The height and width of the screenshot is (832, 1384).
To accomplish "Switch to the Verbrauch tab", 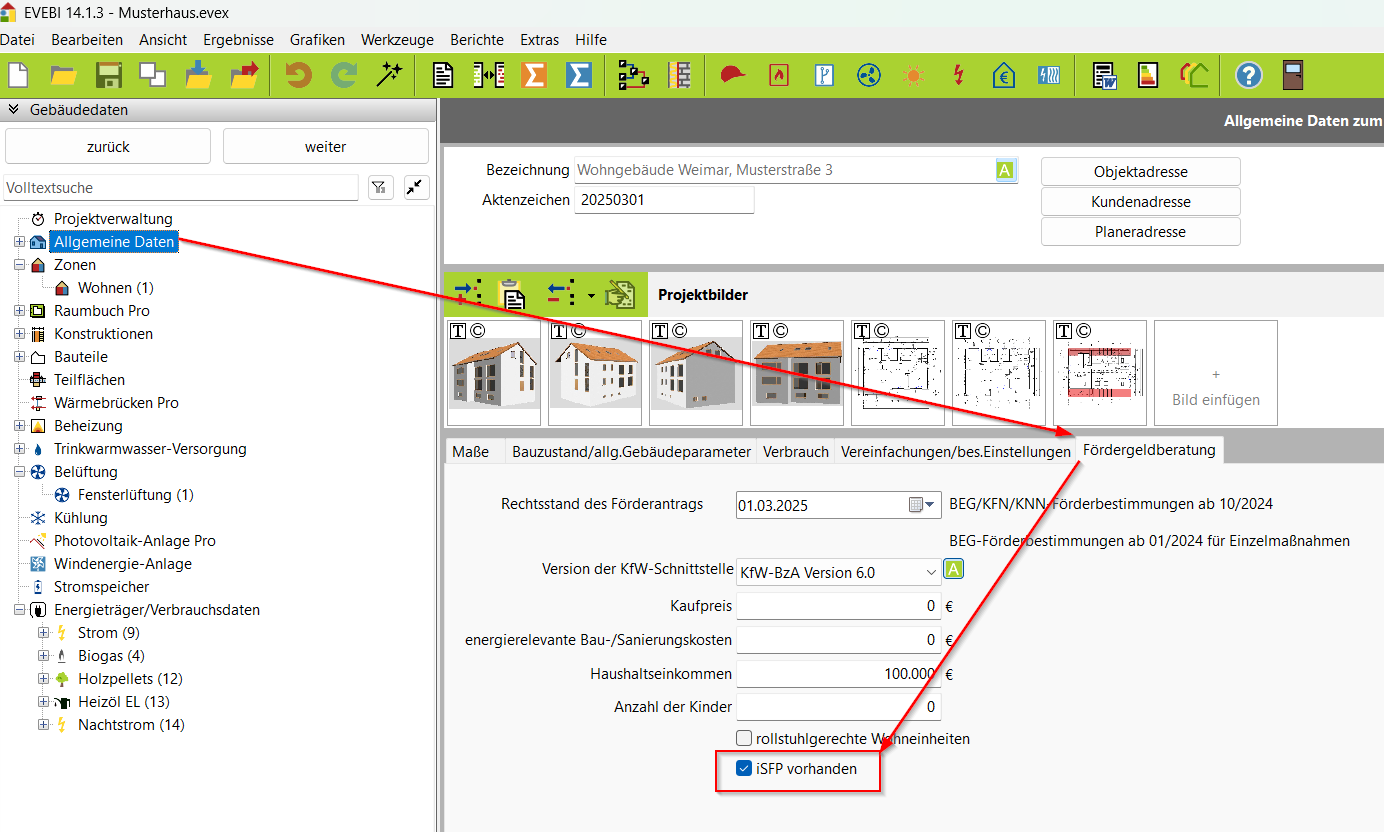I will [795, 451].
